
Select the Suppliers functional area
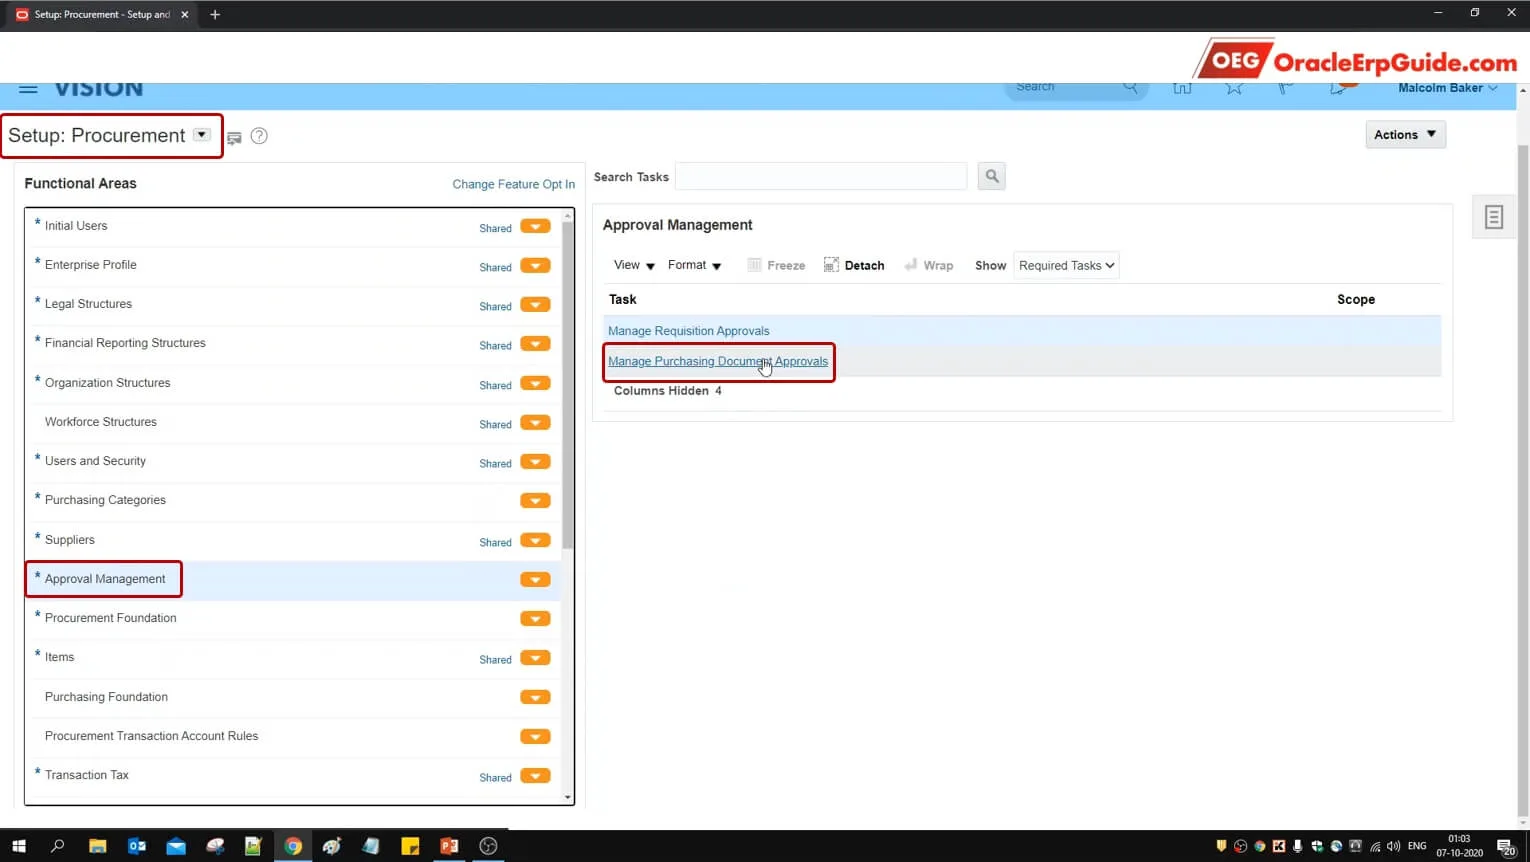tap(69, 540)
